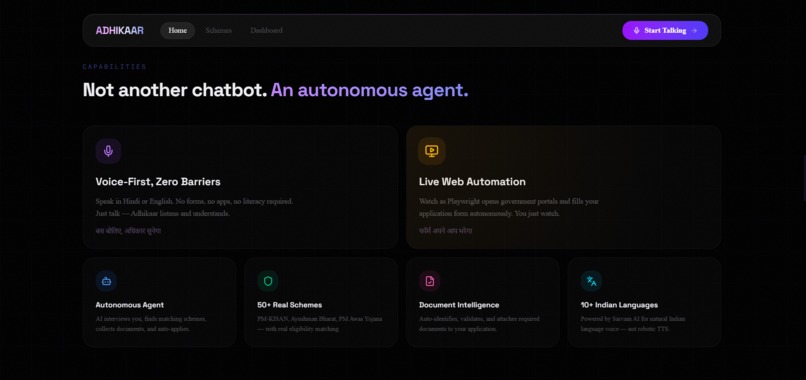Image resolution: width=806 pixels, height=380 pixels.
Task: Select the Live Web Automation heading
Action: click(x=472, y=182)
